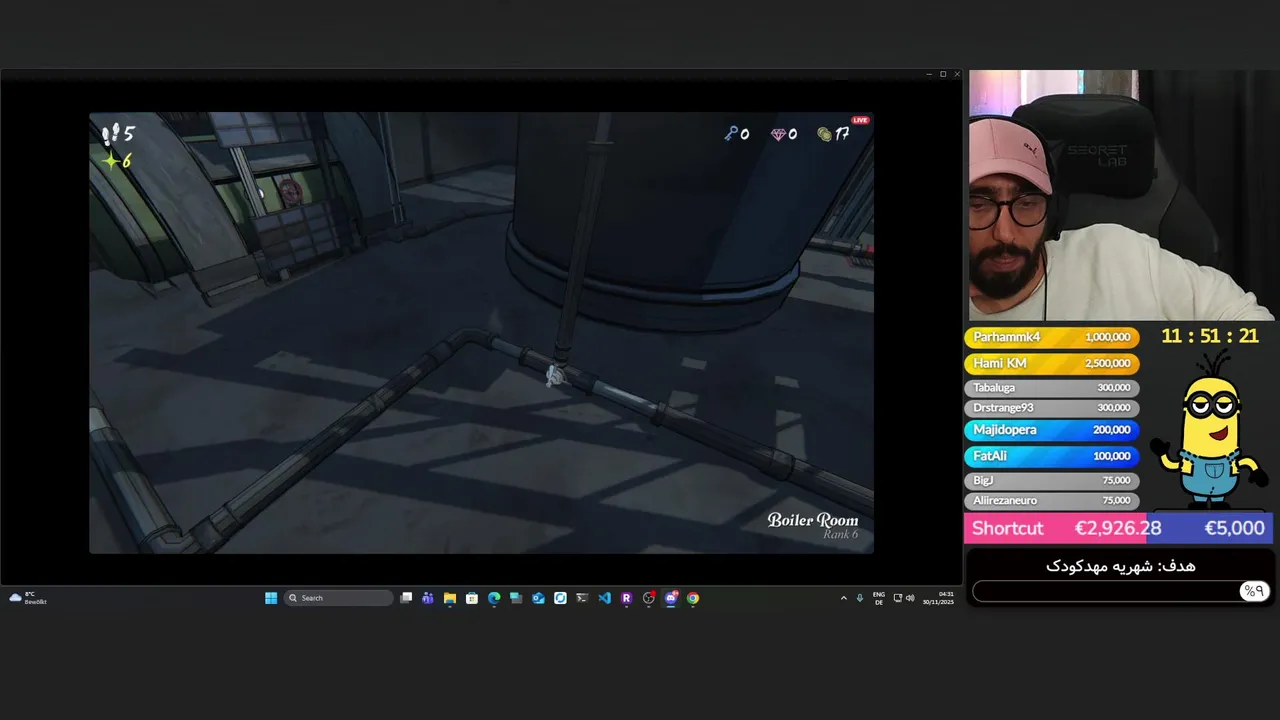
Task: Open the weather widget showing 8°C
Action: [28, 598]
